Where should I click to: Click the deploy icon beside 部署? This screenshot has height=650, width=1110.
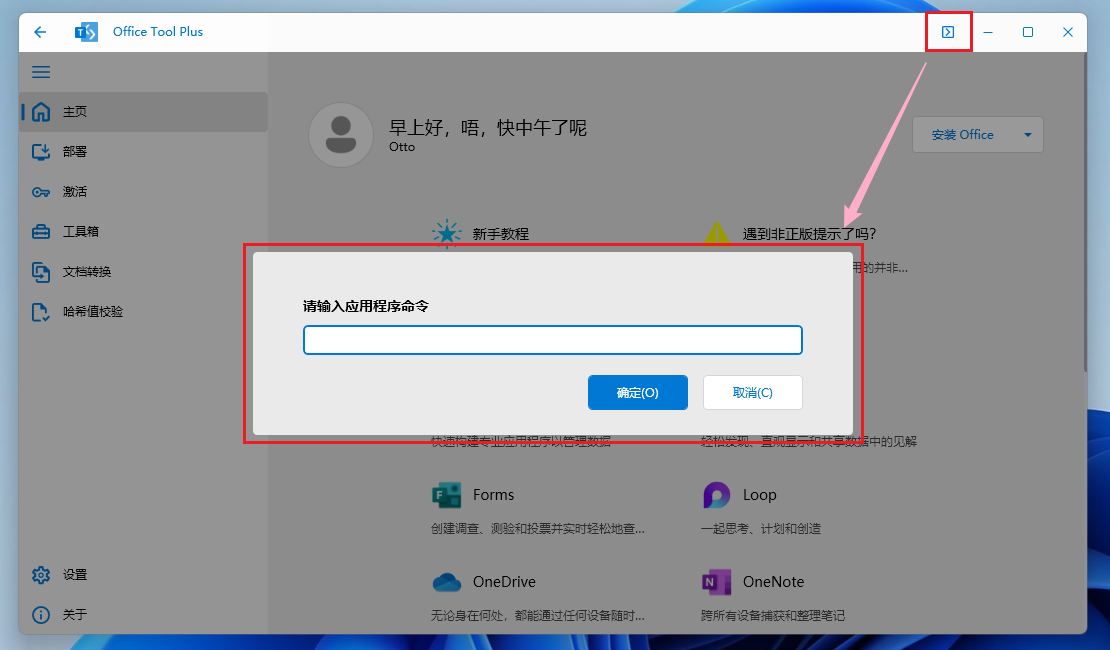(41, 152)
